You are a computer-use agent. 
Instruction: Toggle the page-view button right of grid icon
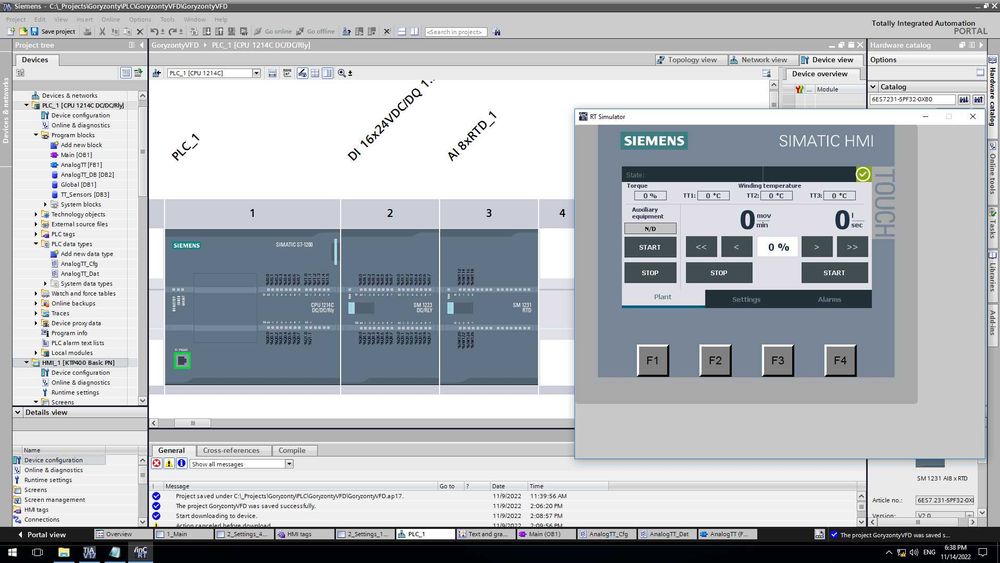[327, 73]
